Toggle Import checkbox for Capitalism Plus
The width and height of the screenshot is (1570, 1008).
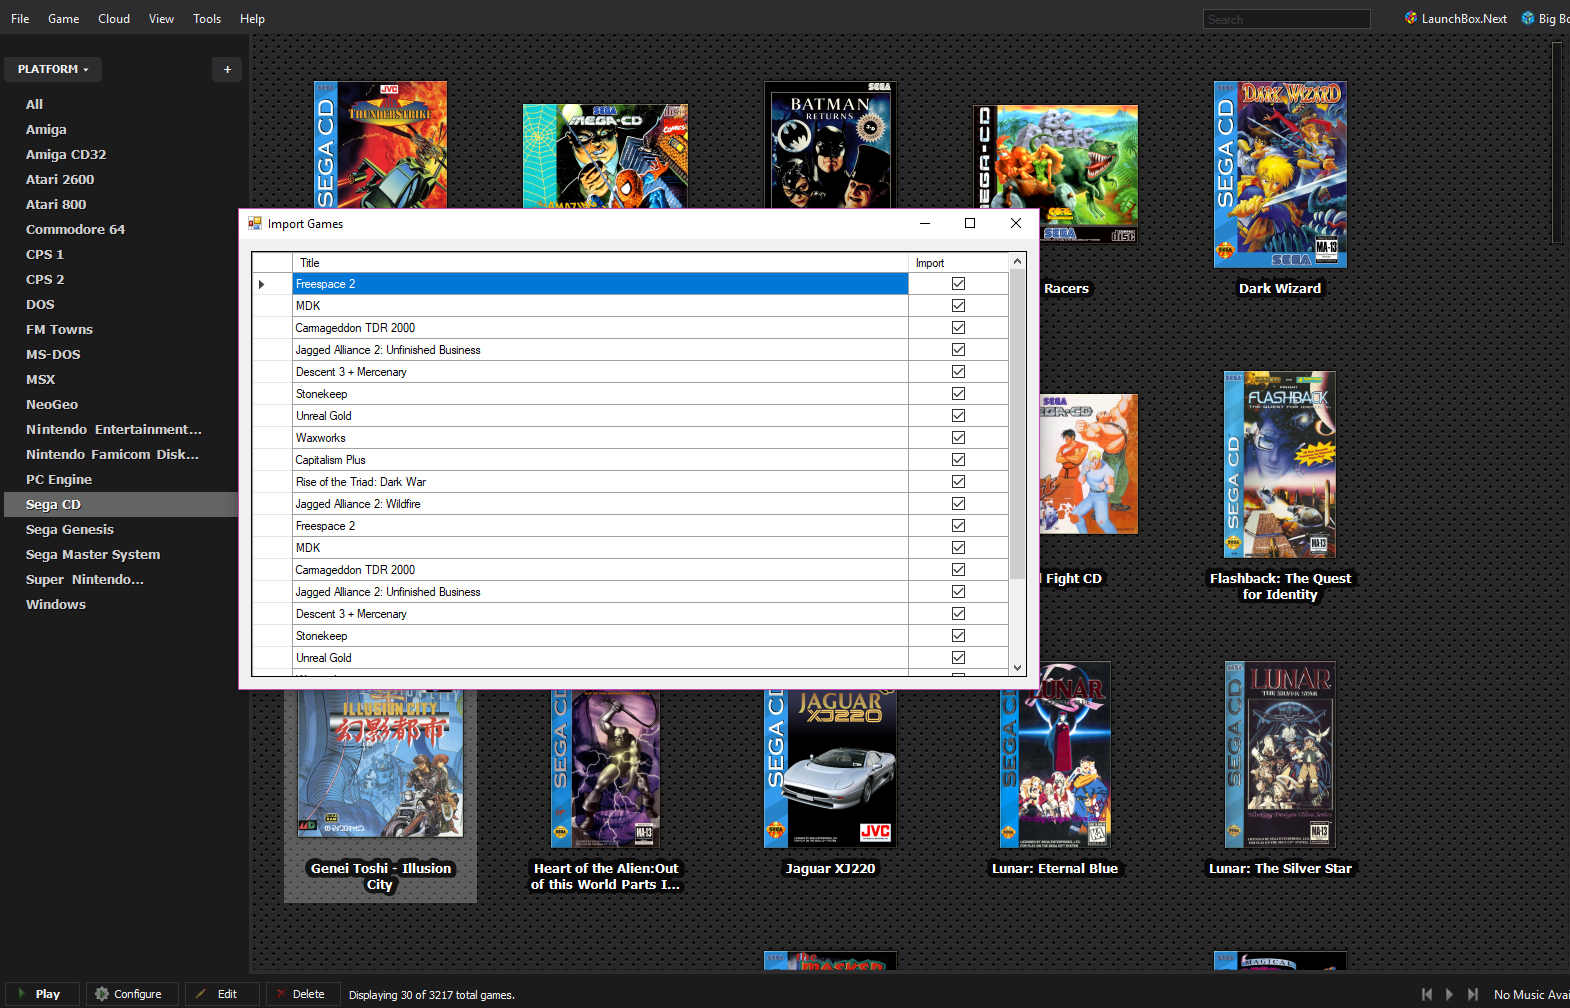(x=958, y=460)
